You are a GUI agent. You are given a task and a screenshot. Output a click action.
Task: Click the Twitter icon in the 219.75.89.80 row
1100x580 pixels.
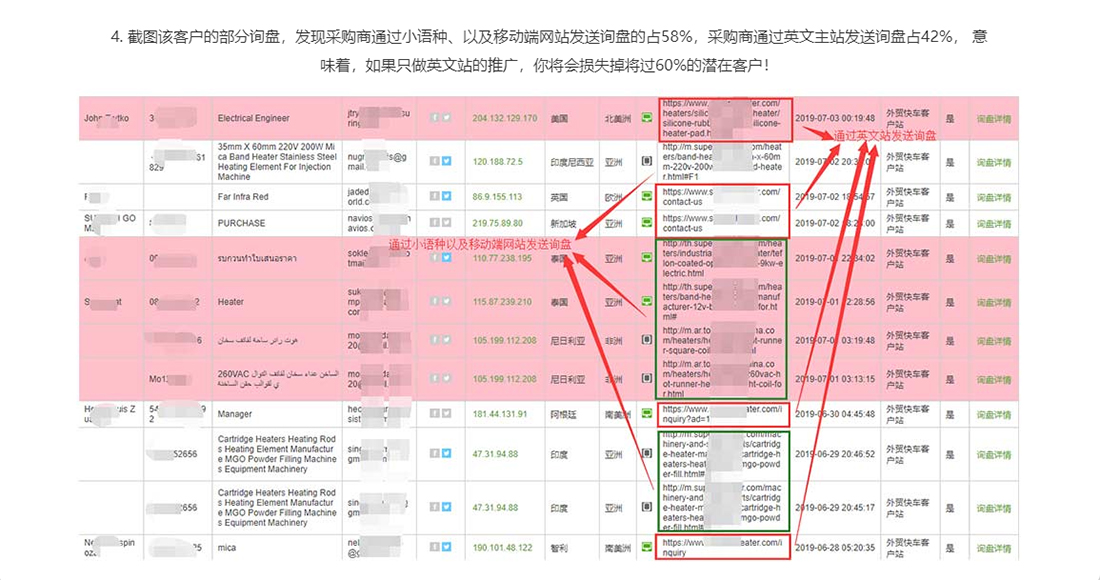coord(447,223)
